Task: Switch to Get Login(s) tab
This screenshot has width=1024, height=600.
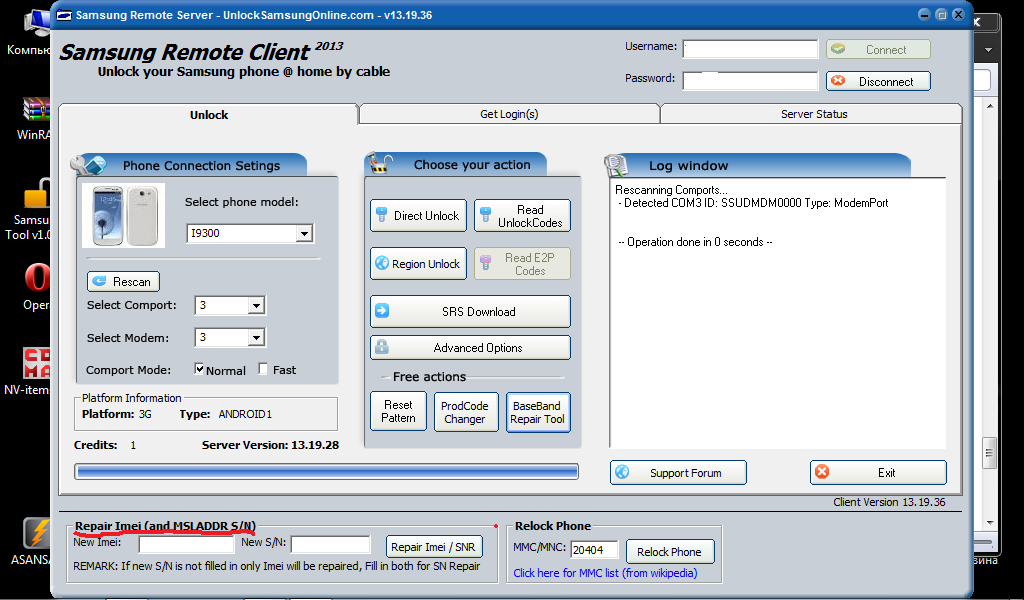Action: coord(509,114)
